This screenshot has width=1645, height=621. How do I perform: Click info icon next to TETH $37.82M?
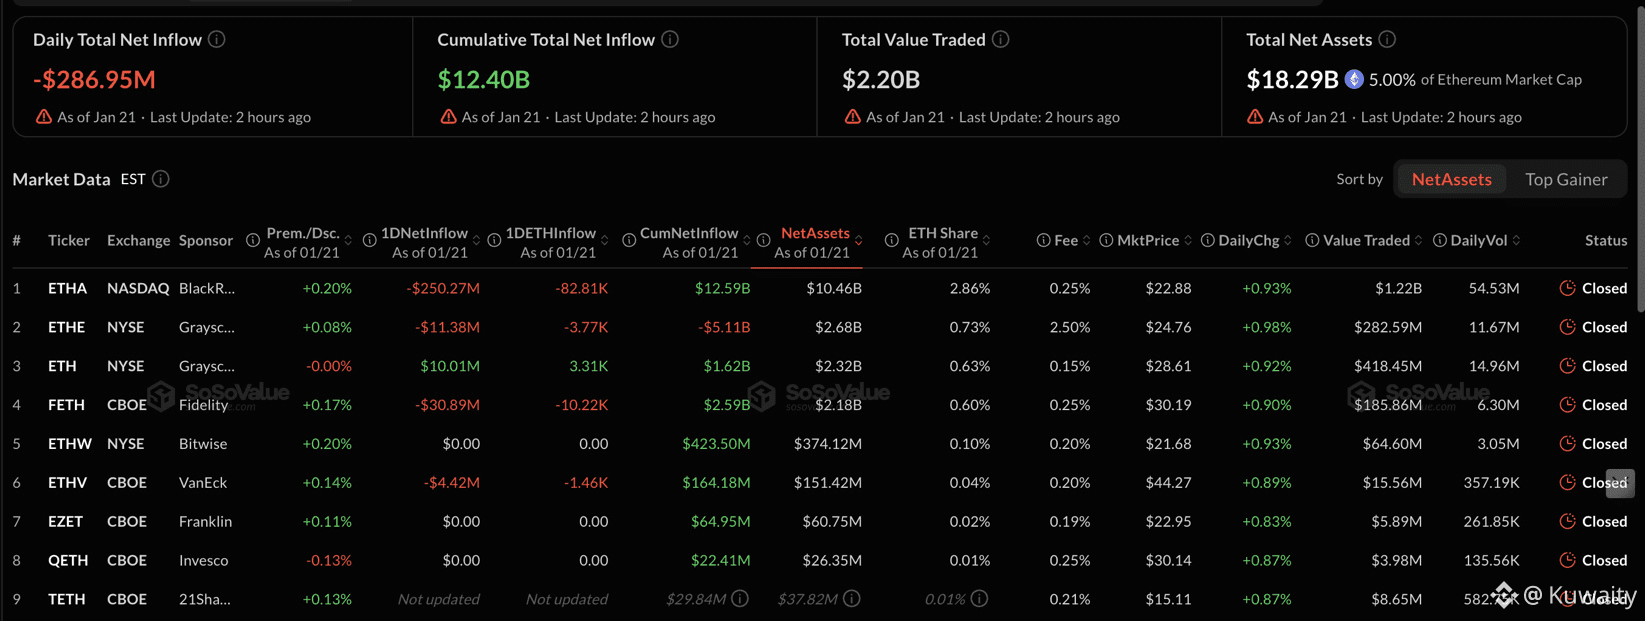[852, 599]
